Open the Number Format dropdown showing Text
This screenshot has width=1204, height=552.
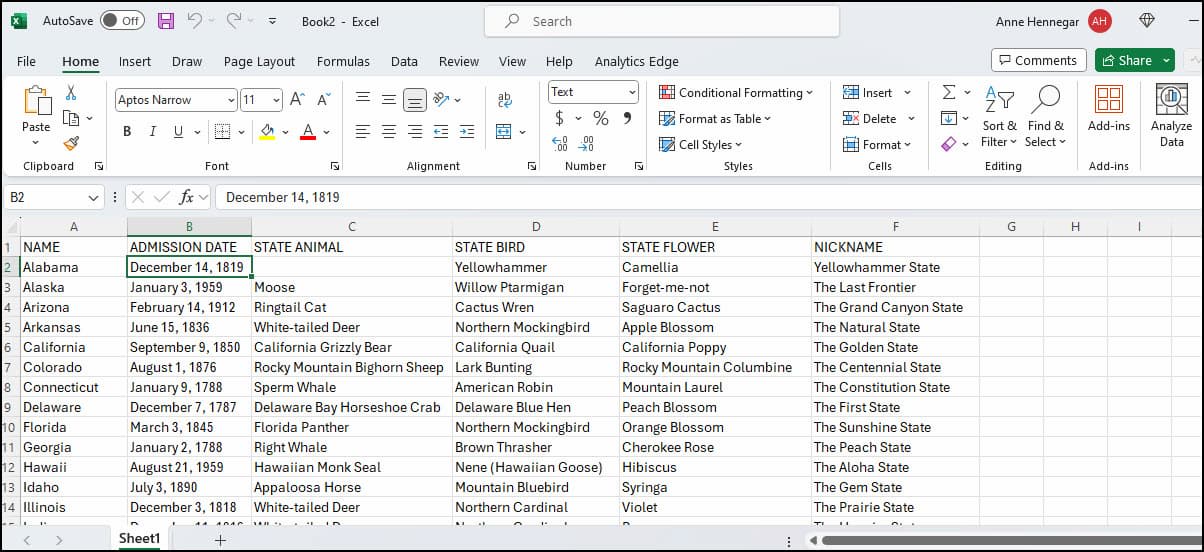click(632, 92)
